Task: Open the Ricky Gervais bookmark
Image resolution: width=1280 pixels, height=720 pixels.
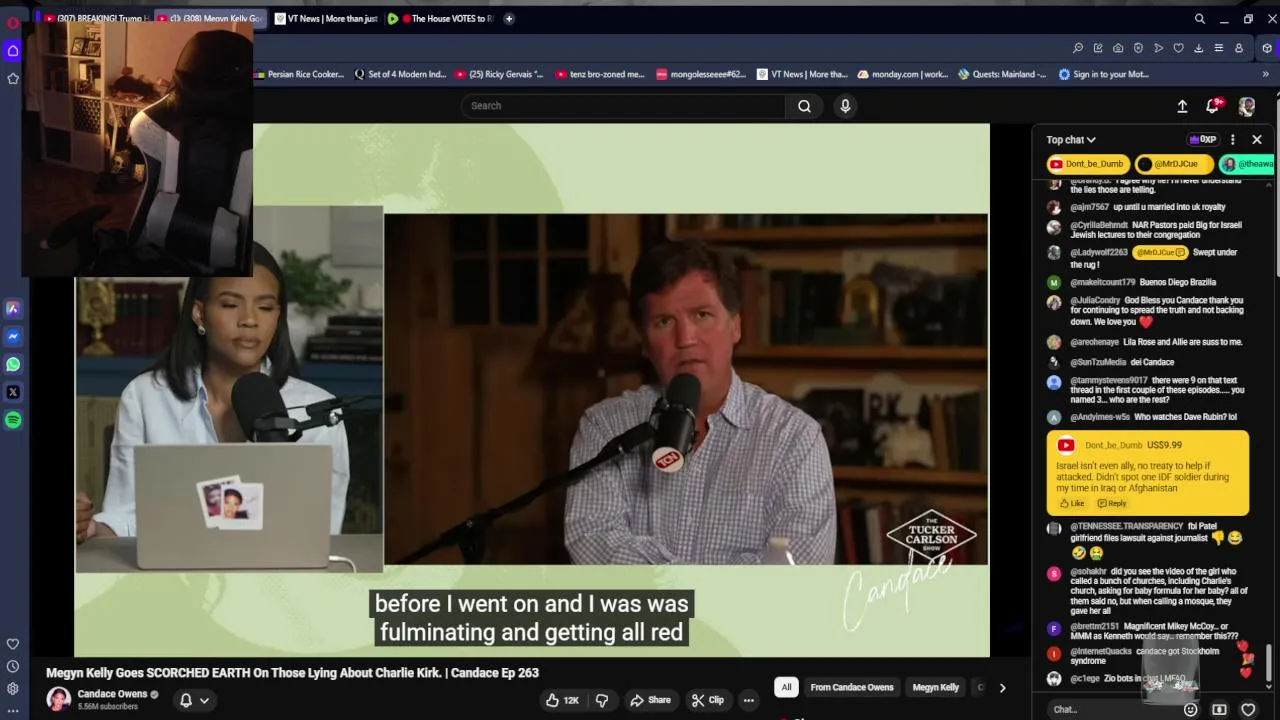Action: tap(499, 74)
